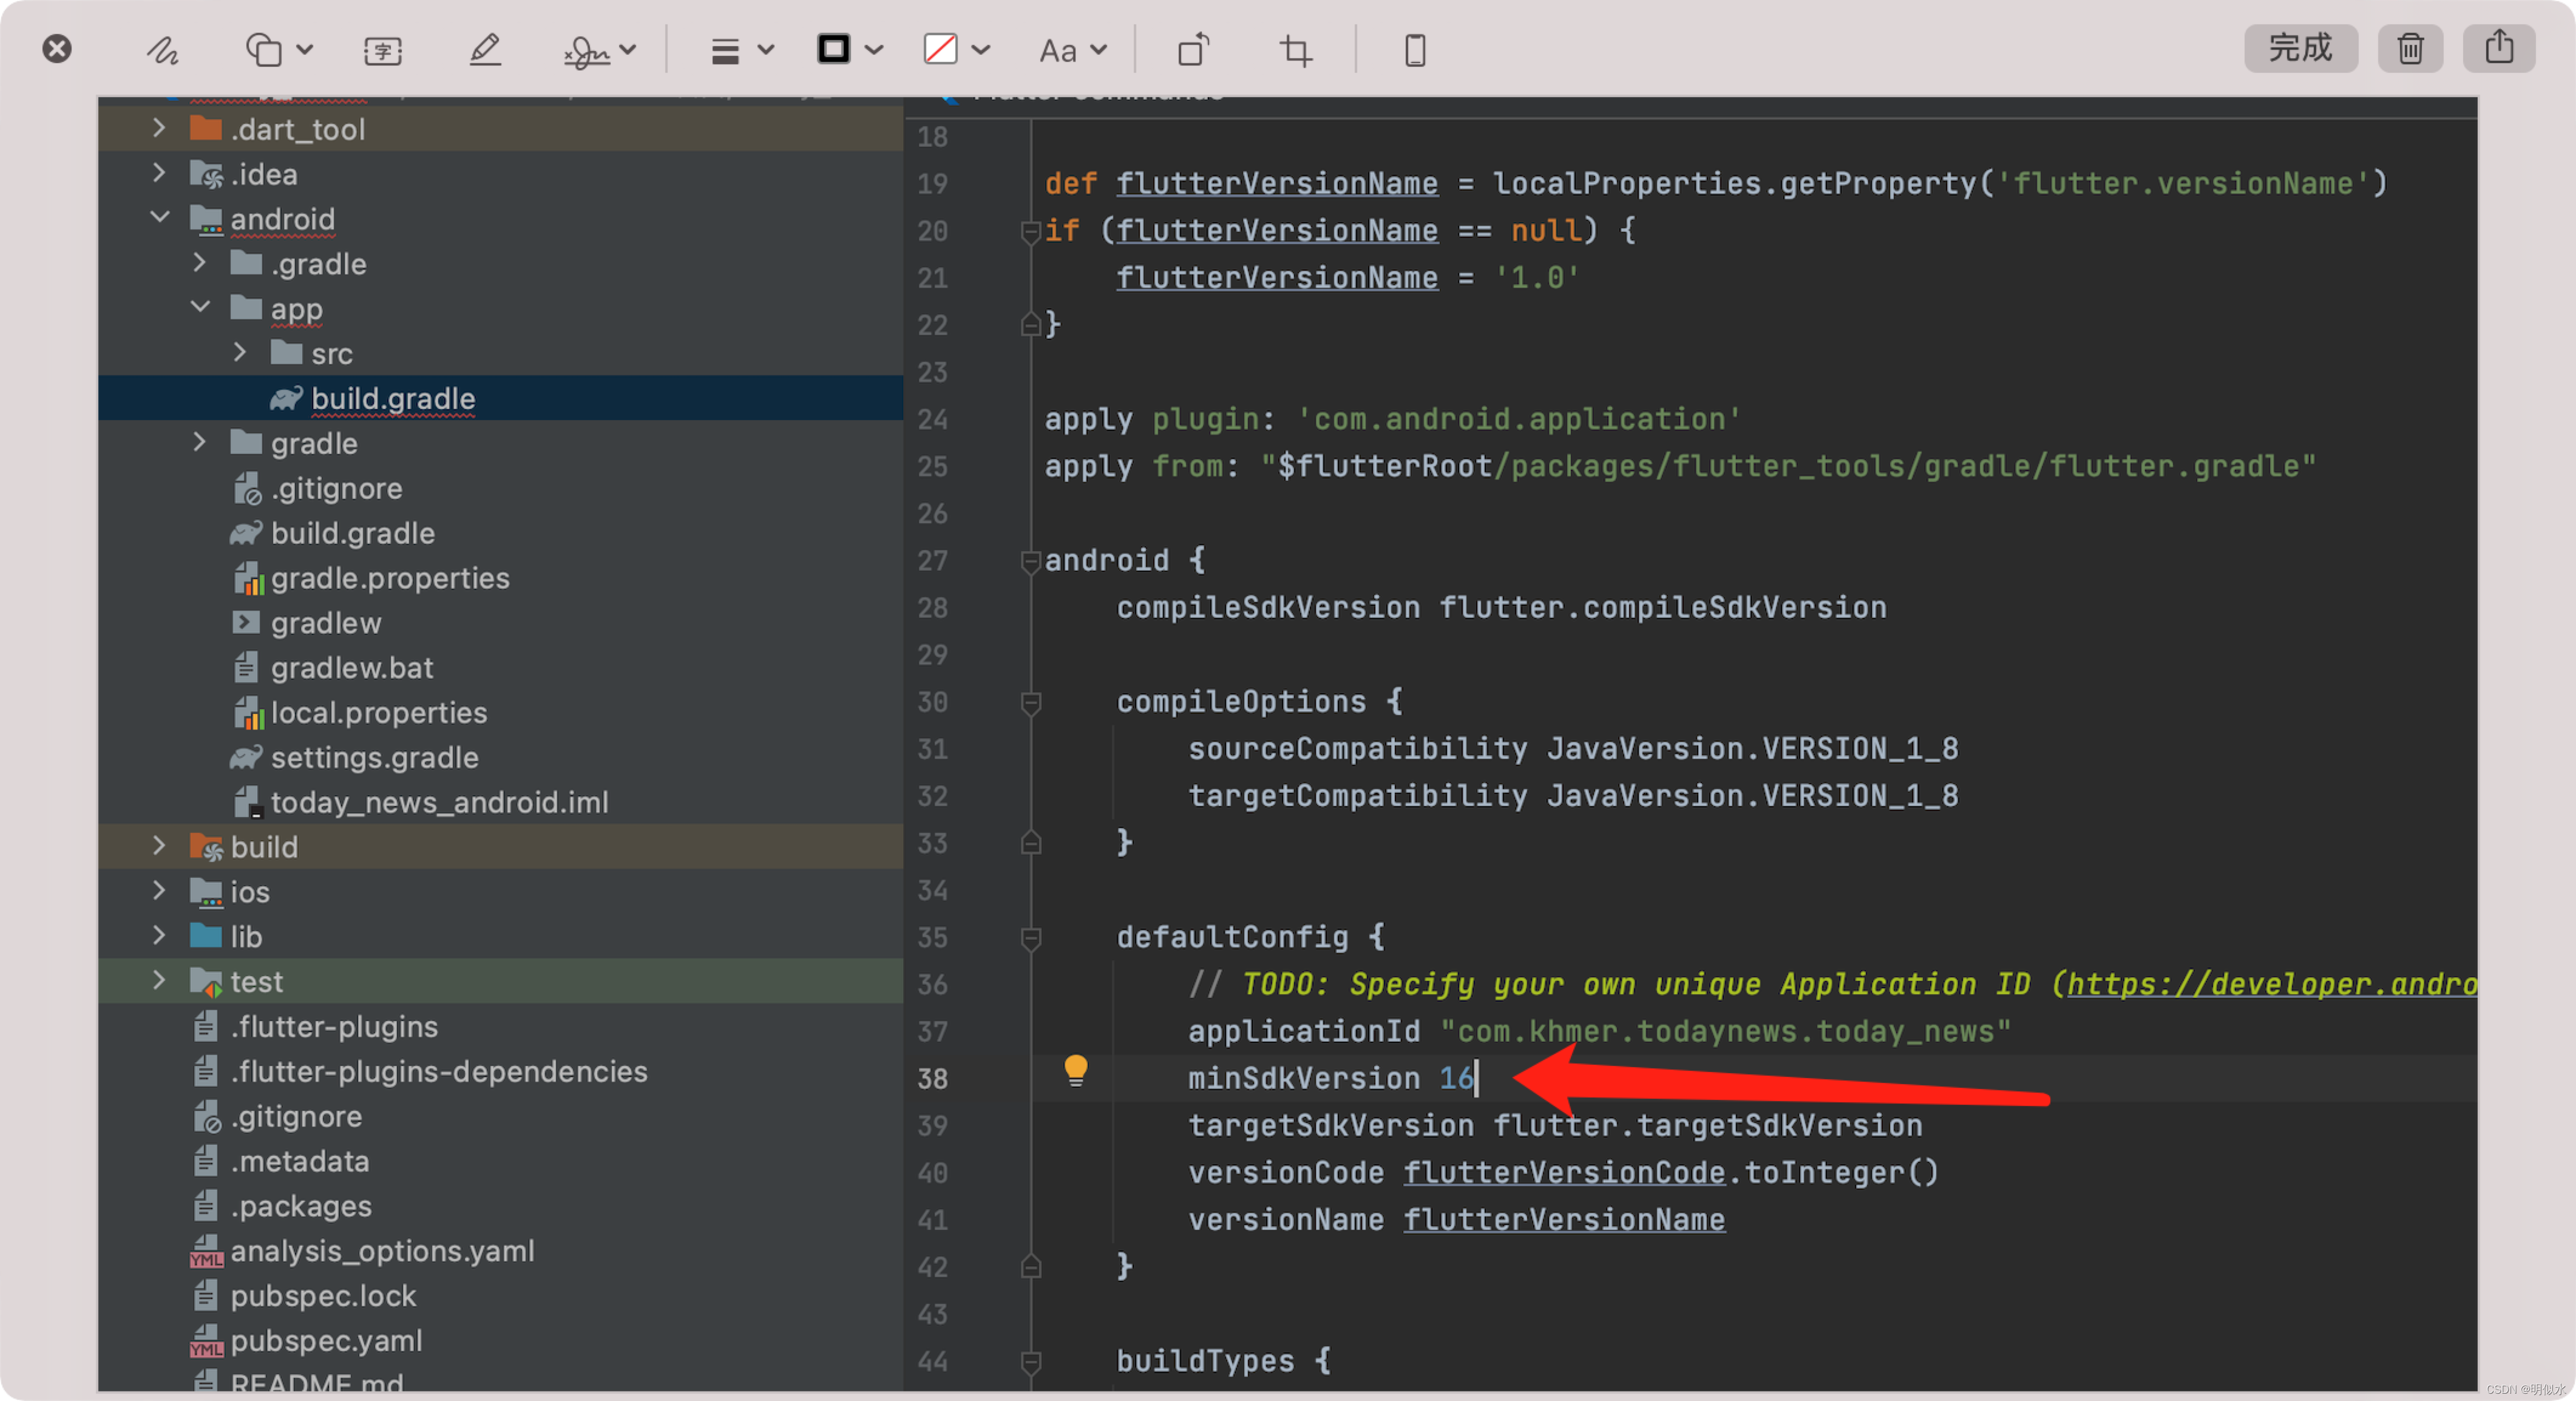This screenshot has width=2576, height=1401.
Task: Expand the .idea folder
Action: click(x=158, y=173)
